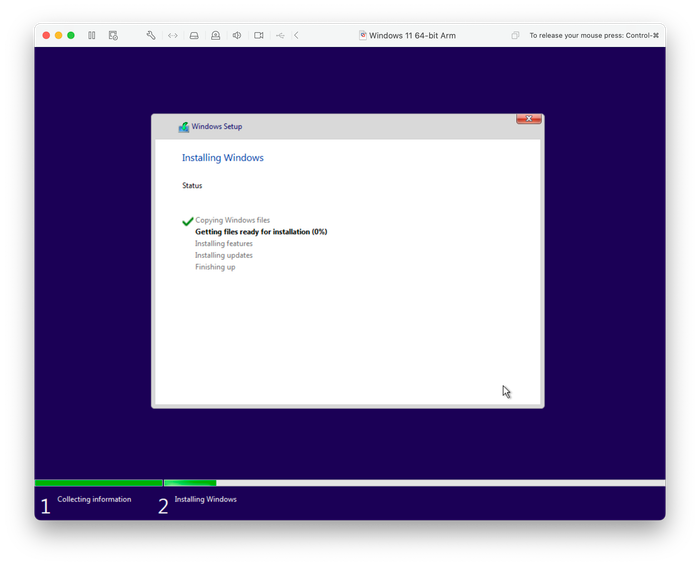Click the green checkmark next to Copying Windows files
Image resolution: width=700 pixels, height=566 pixels.
pos(188,221)
